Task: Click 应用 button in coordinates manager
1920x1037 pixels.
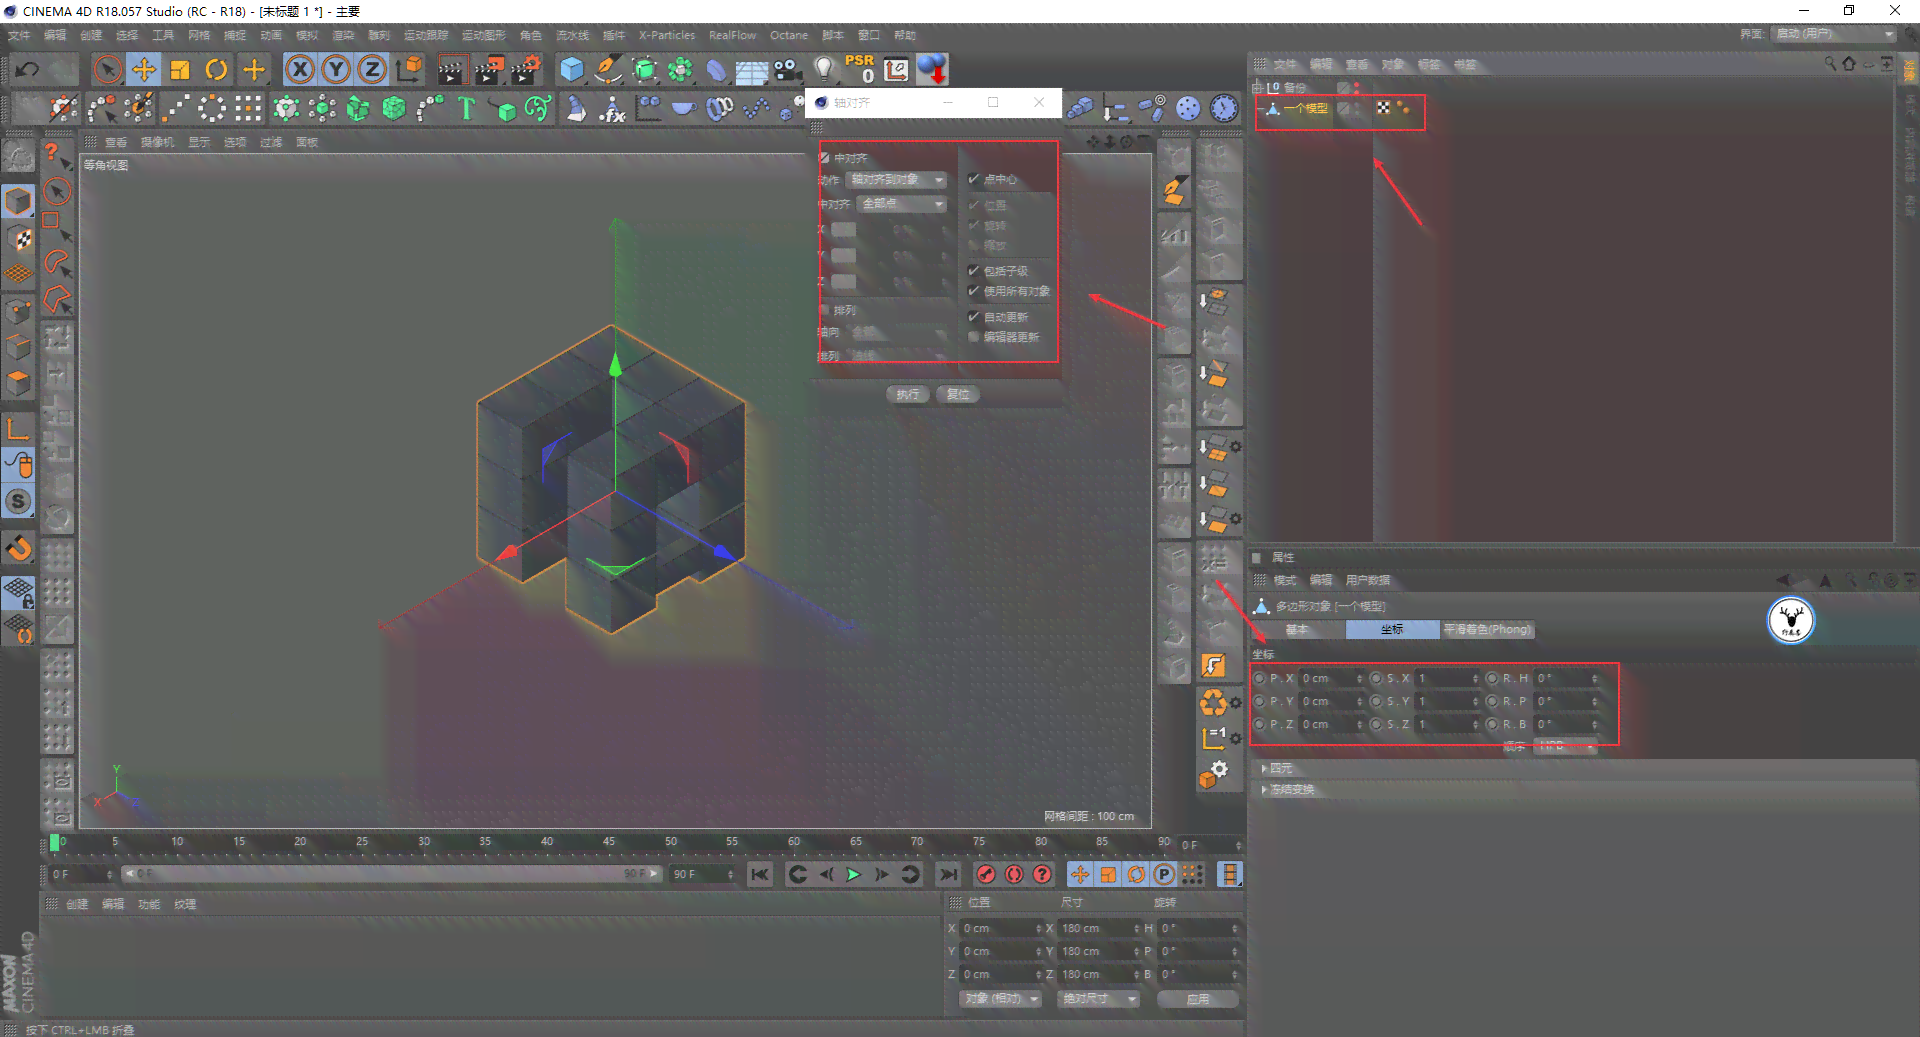Action: 1197,999
